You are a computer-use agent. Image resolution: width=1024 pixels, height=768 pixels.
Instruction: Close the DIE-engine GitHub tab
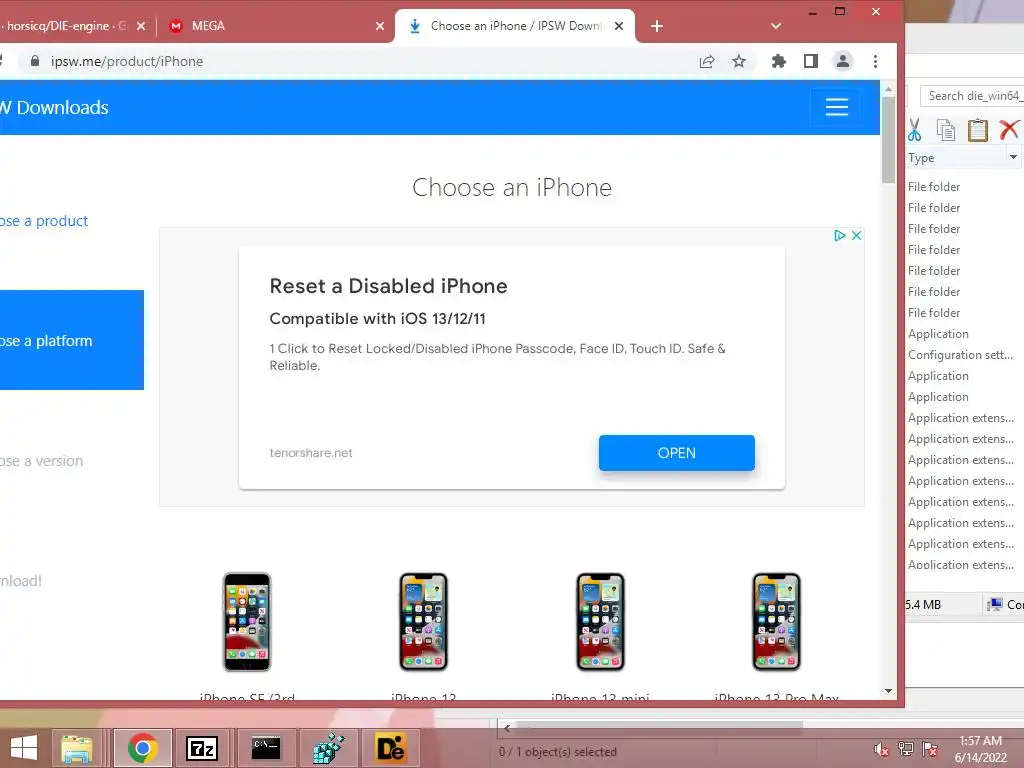click(141, 26)
